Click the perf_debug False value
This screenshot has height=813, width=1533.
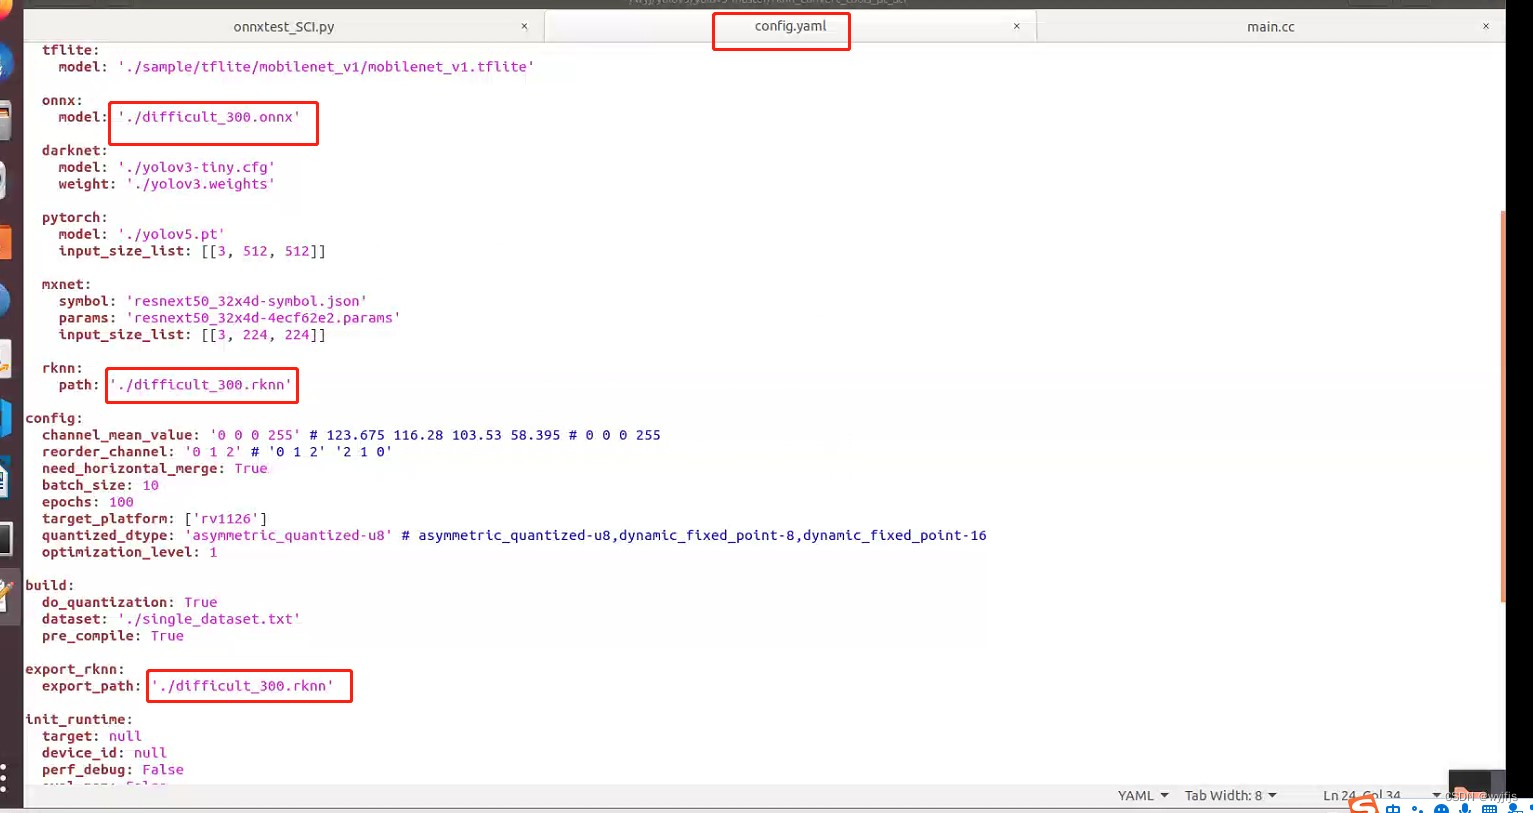coord(163,770)
